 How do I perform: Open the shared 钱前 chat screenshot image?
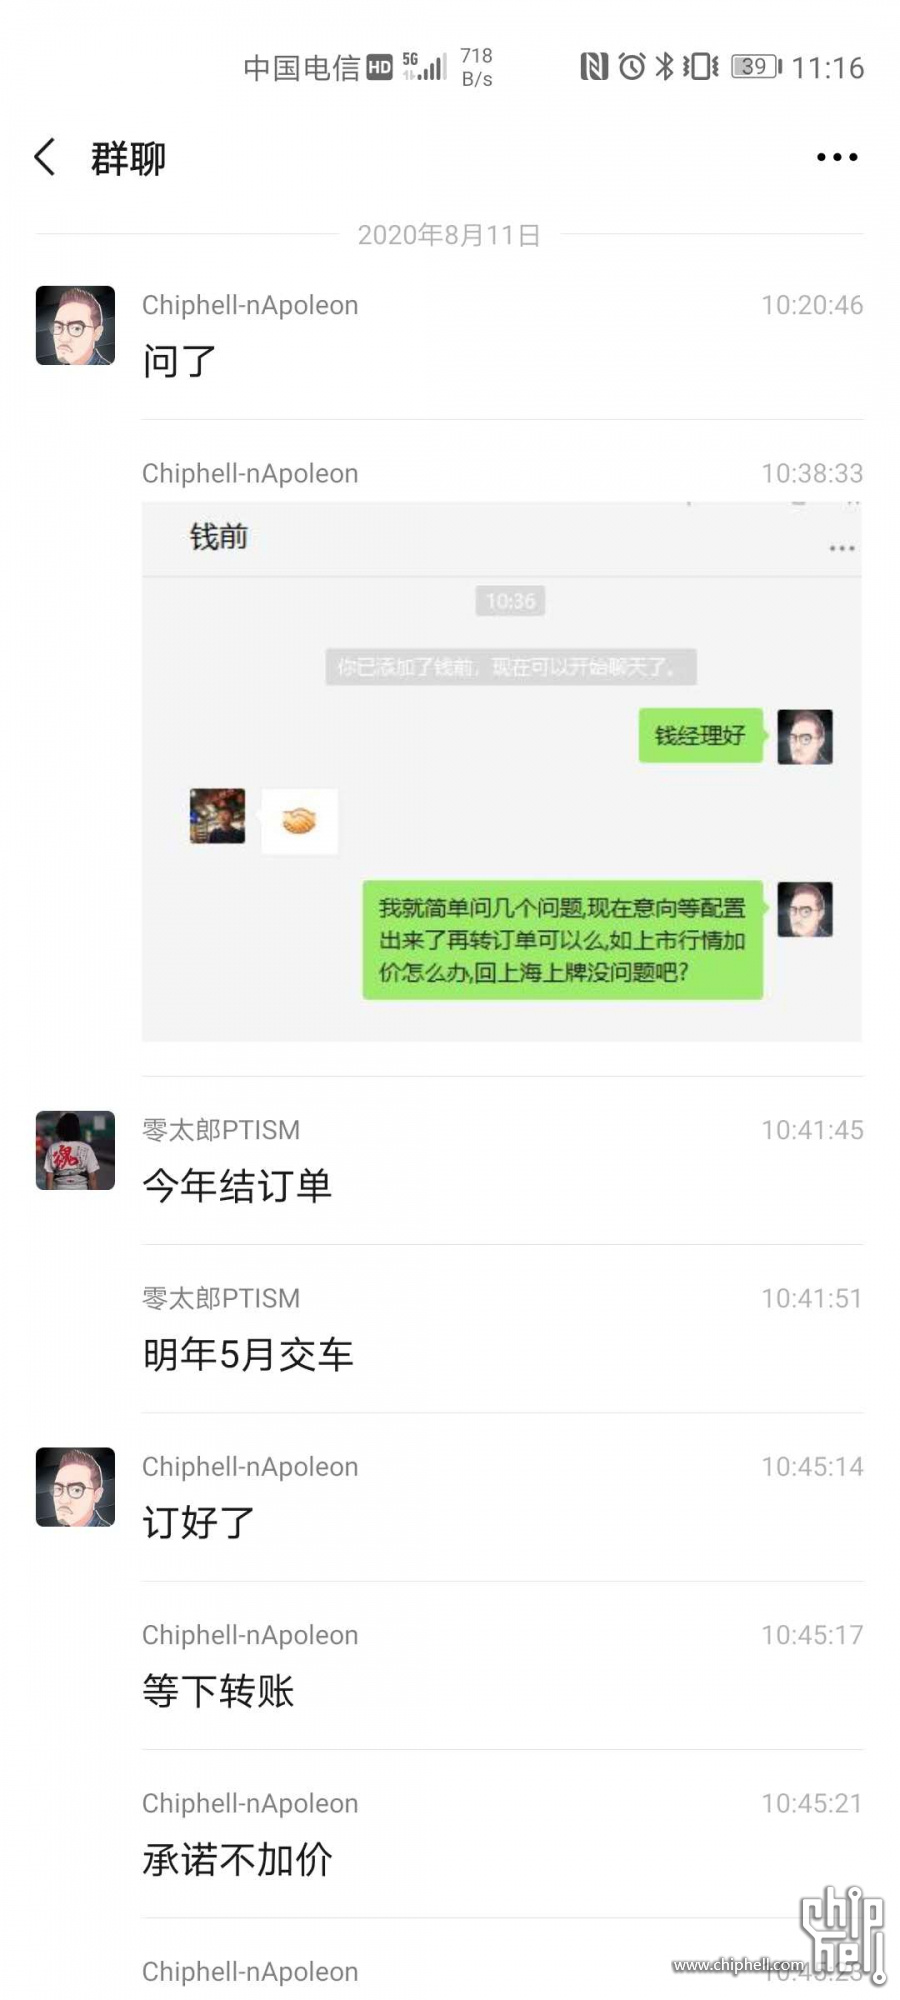click(x=501, y=772)
